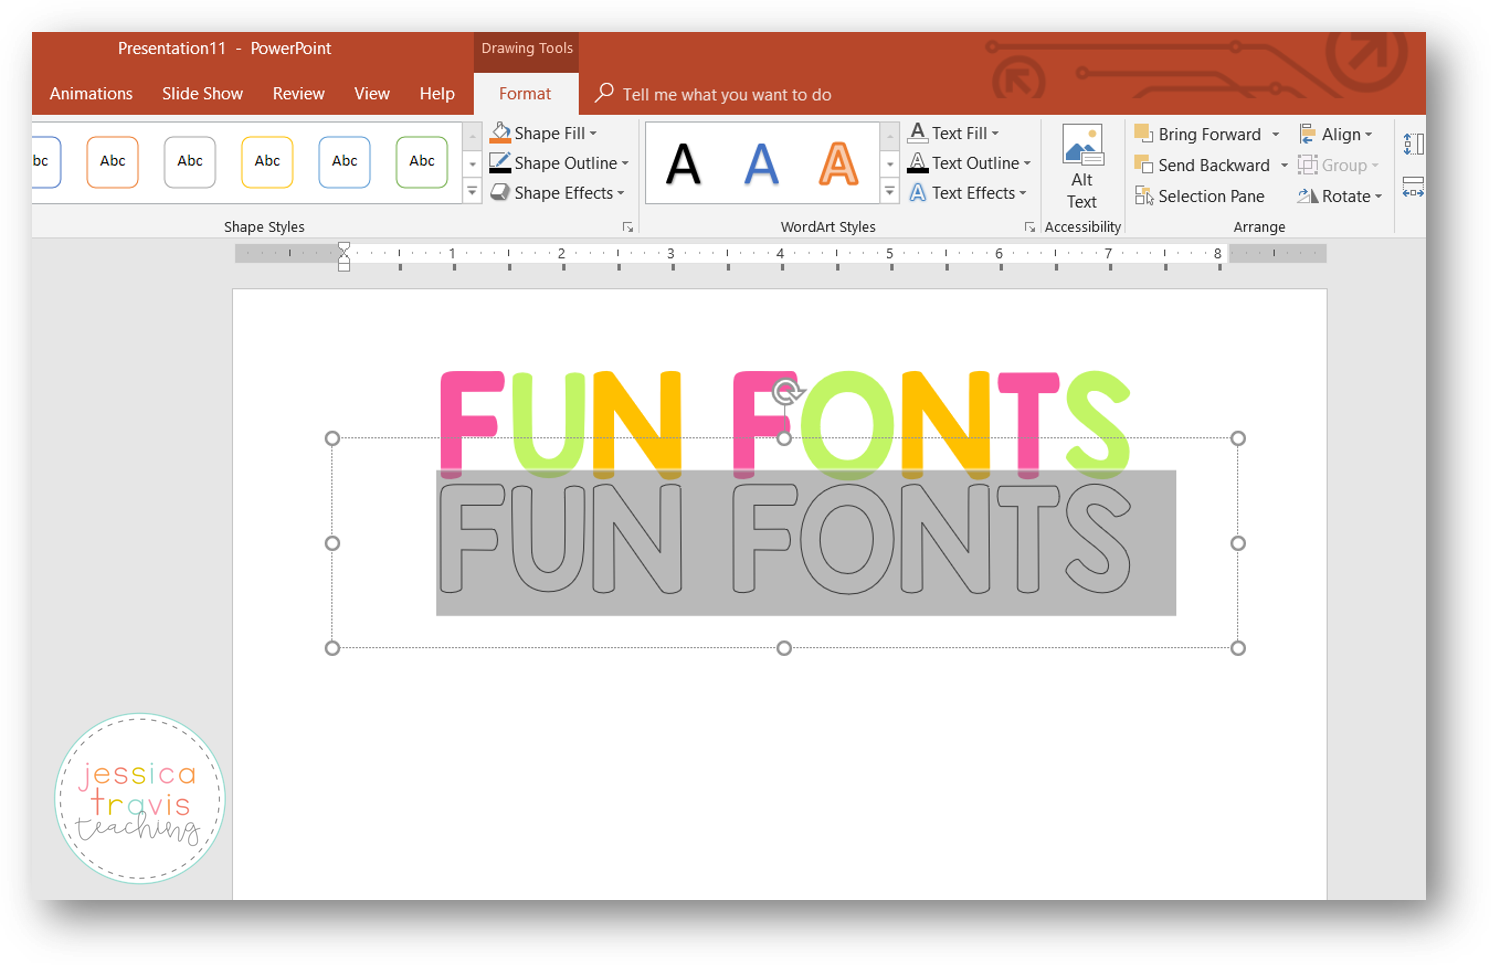Open the Align dropdown menu
The width and height of the screenshot is (1491, 965).
[x=1336, y=134]
